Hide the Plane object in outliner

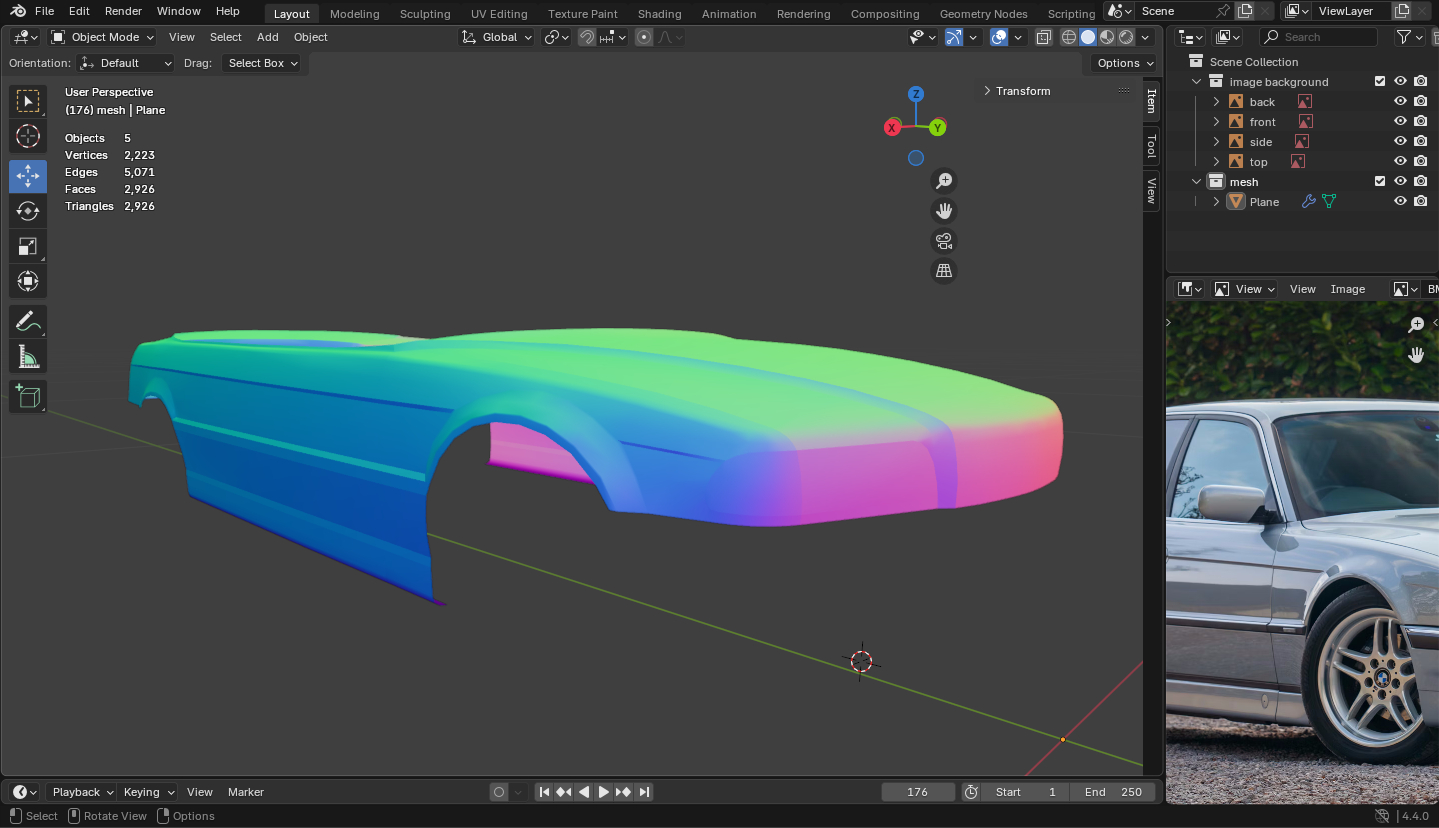click(x=1400, y=201)
